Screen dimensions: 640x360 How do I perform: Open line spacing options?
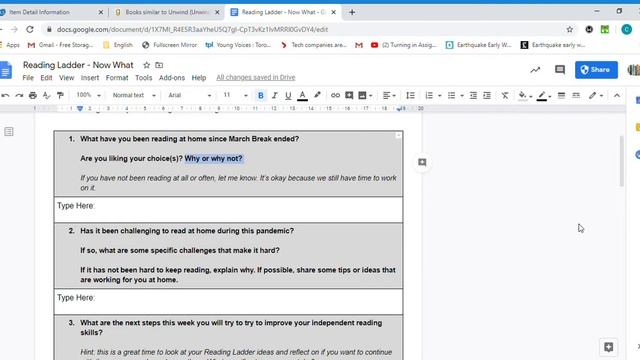click(x=410, y=96)
